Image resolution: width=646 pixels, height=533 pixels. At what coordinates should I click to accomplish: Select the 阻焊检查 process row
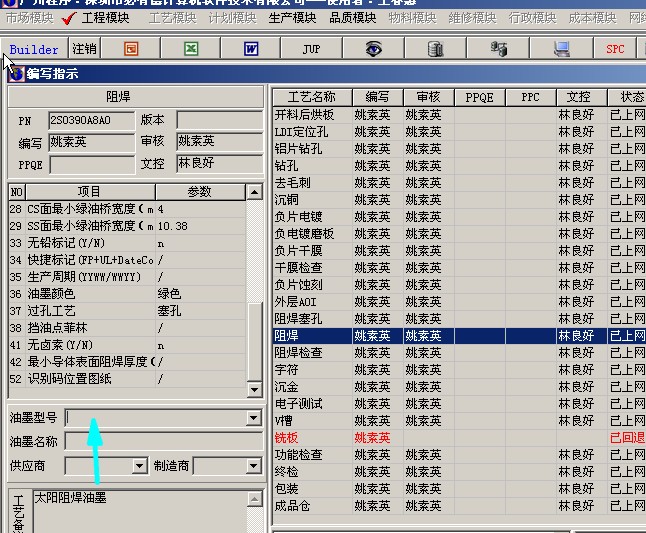click(x=459, y=353)
